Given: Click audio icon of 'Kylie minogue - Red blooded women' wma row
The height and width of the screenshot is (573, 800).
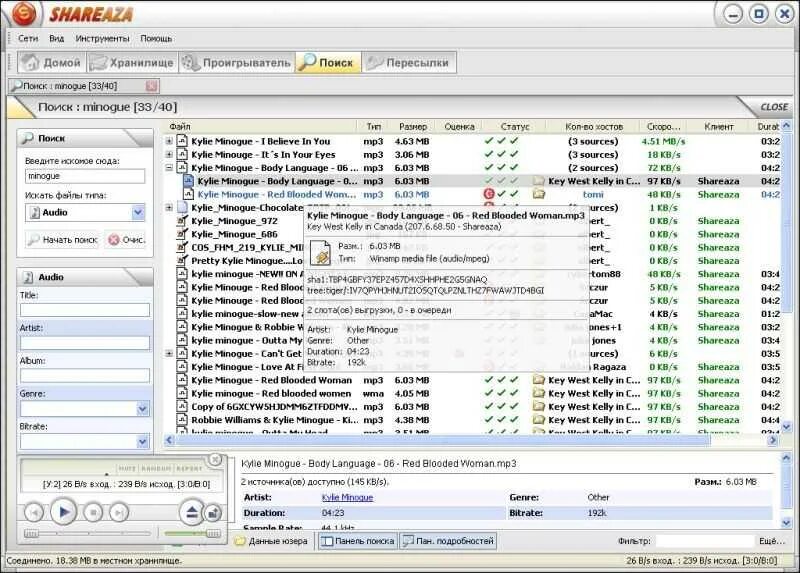Looking at the screenshot, I should point(182,393).
